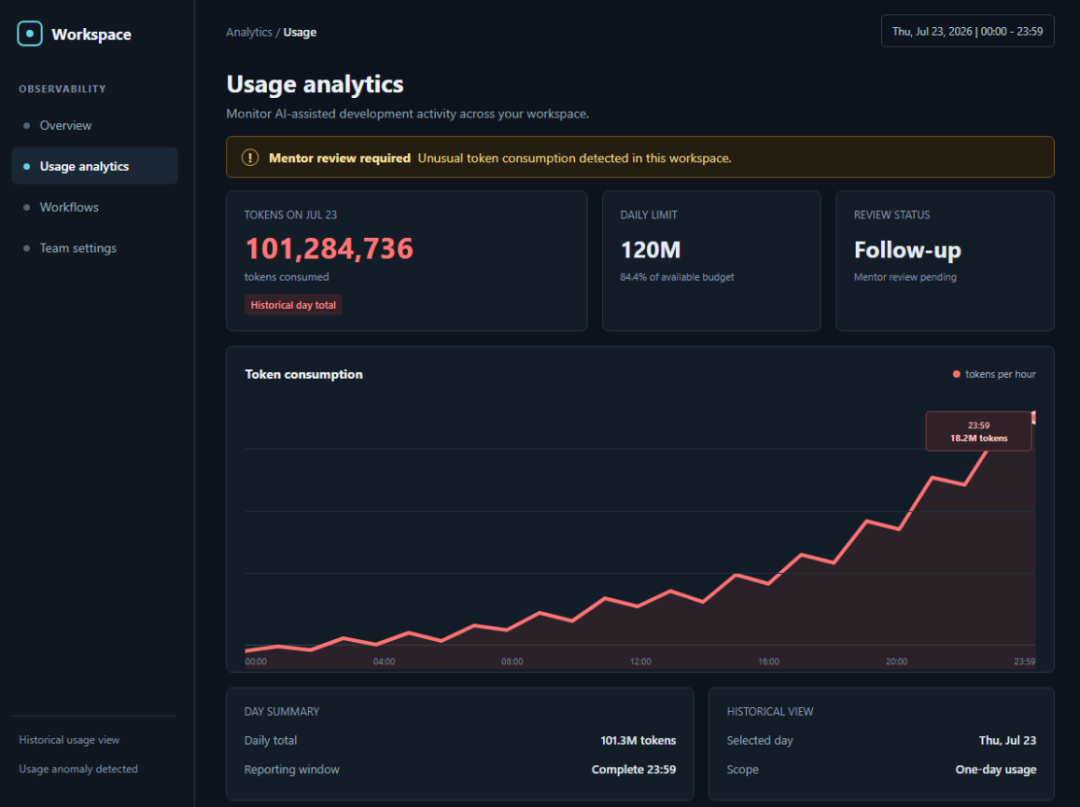Click the OBSERVABILITY sidebar section label

tap(62, 89)
